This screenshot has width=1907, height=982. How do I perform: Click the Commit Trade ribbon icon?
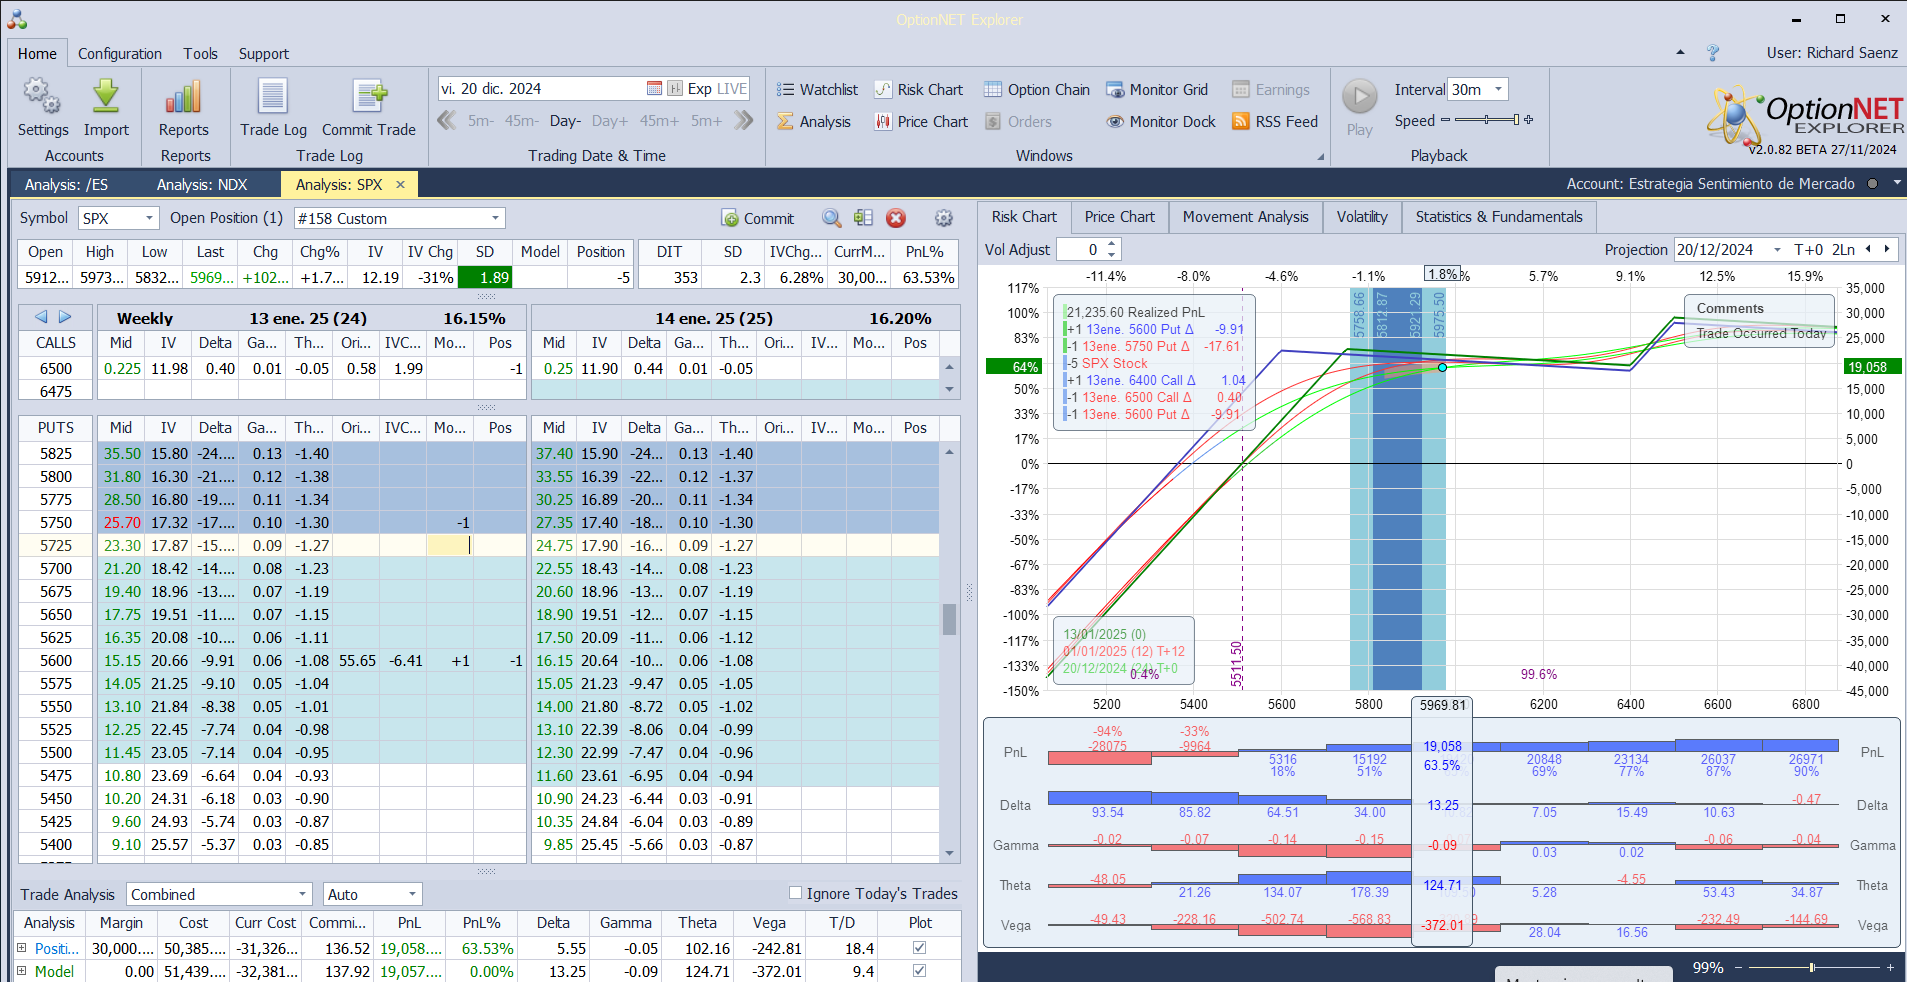pyautogui.click(x=369, y=98)
